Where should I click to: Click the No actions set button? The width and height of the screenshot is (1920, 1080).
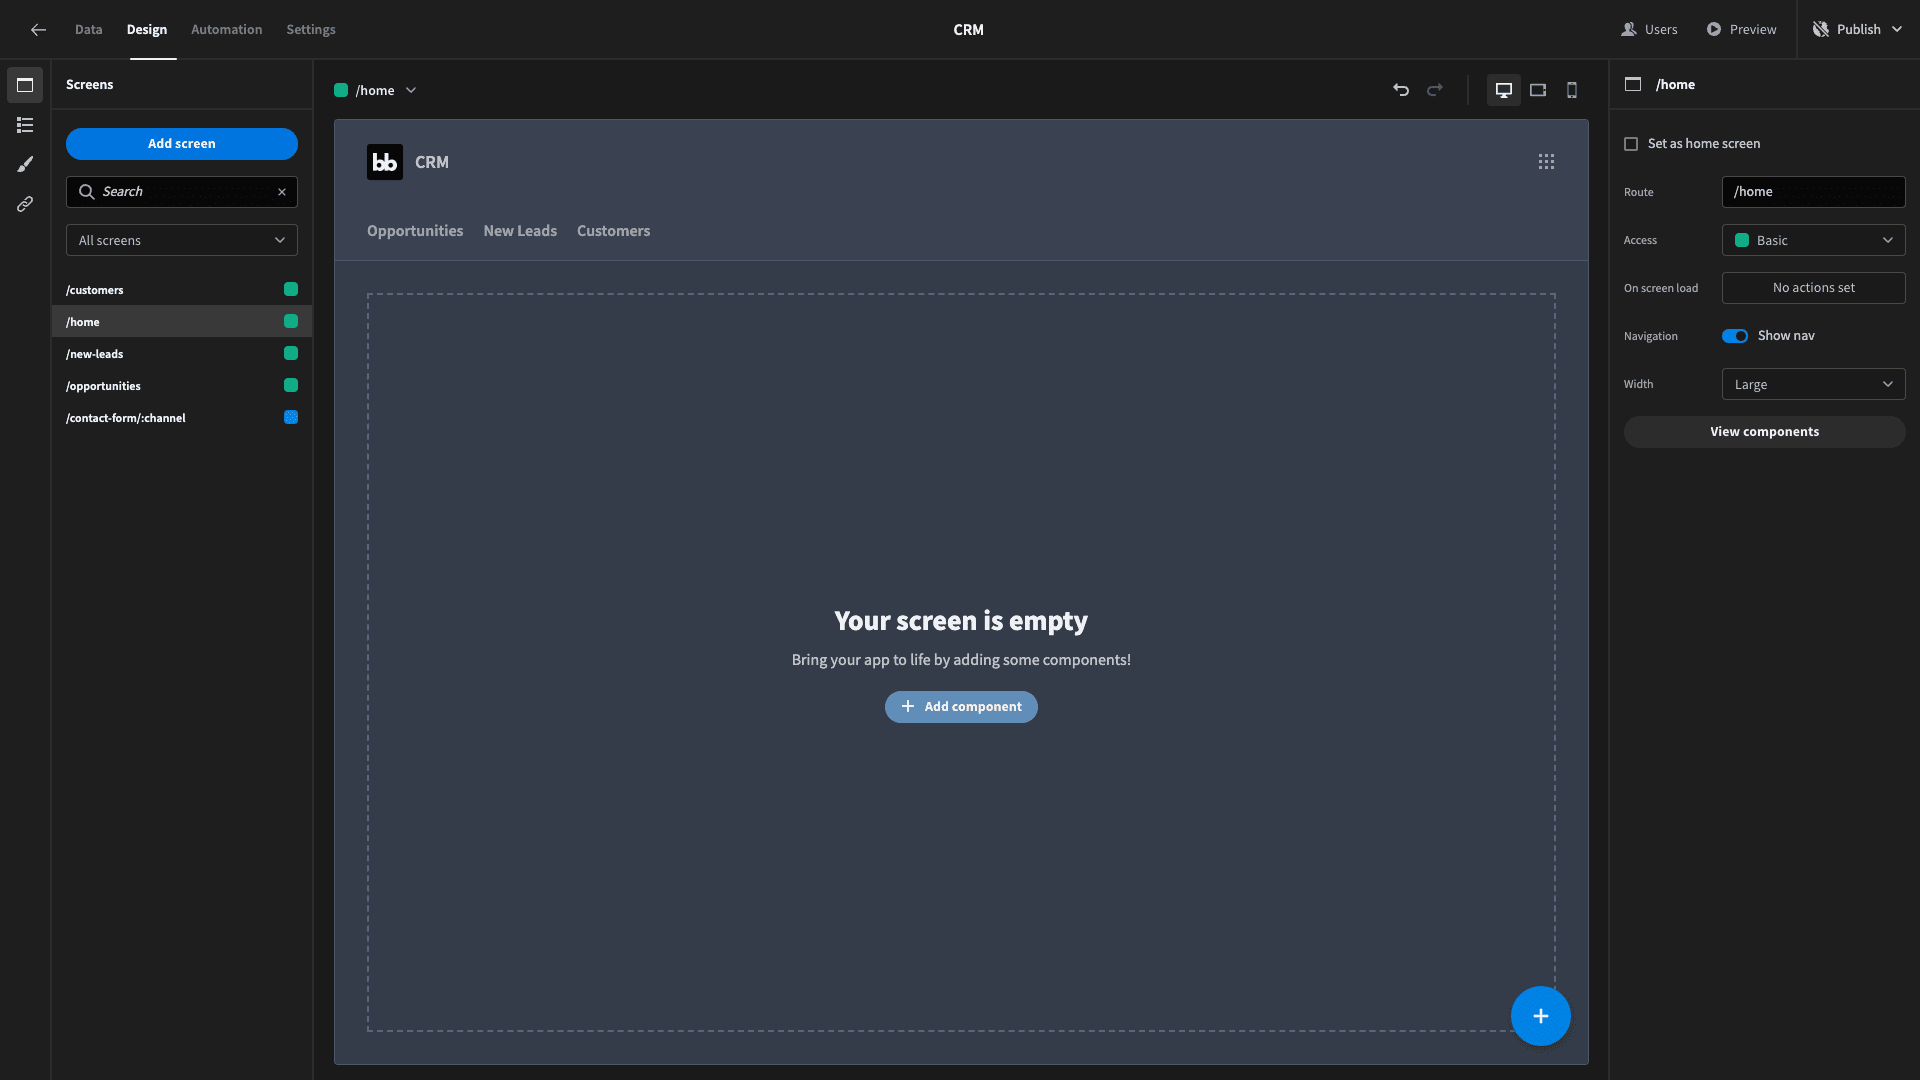(1814, 288)
